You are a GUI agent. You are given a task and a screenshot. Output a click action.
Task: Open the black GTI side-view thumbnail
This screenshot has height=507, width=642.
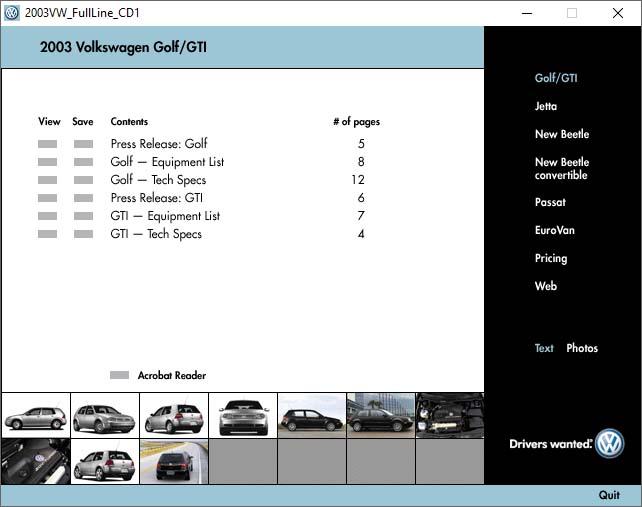[312, 415]
